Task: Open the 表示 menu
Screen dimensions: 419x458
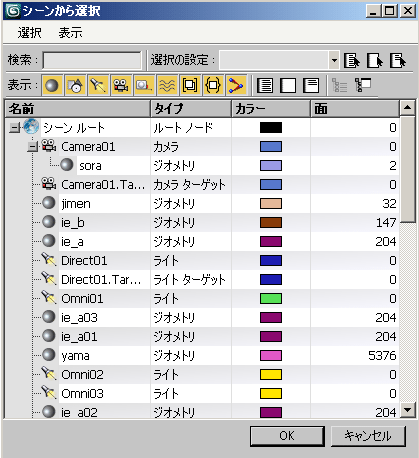Action: point(70,33)
